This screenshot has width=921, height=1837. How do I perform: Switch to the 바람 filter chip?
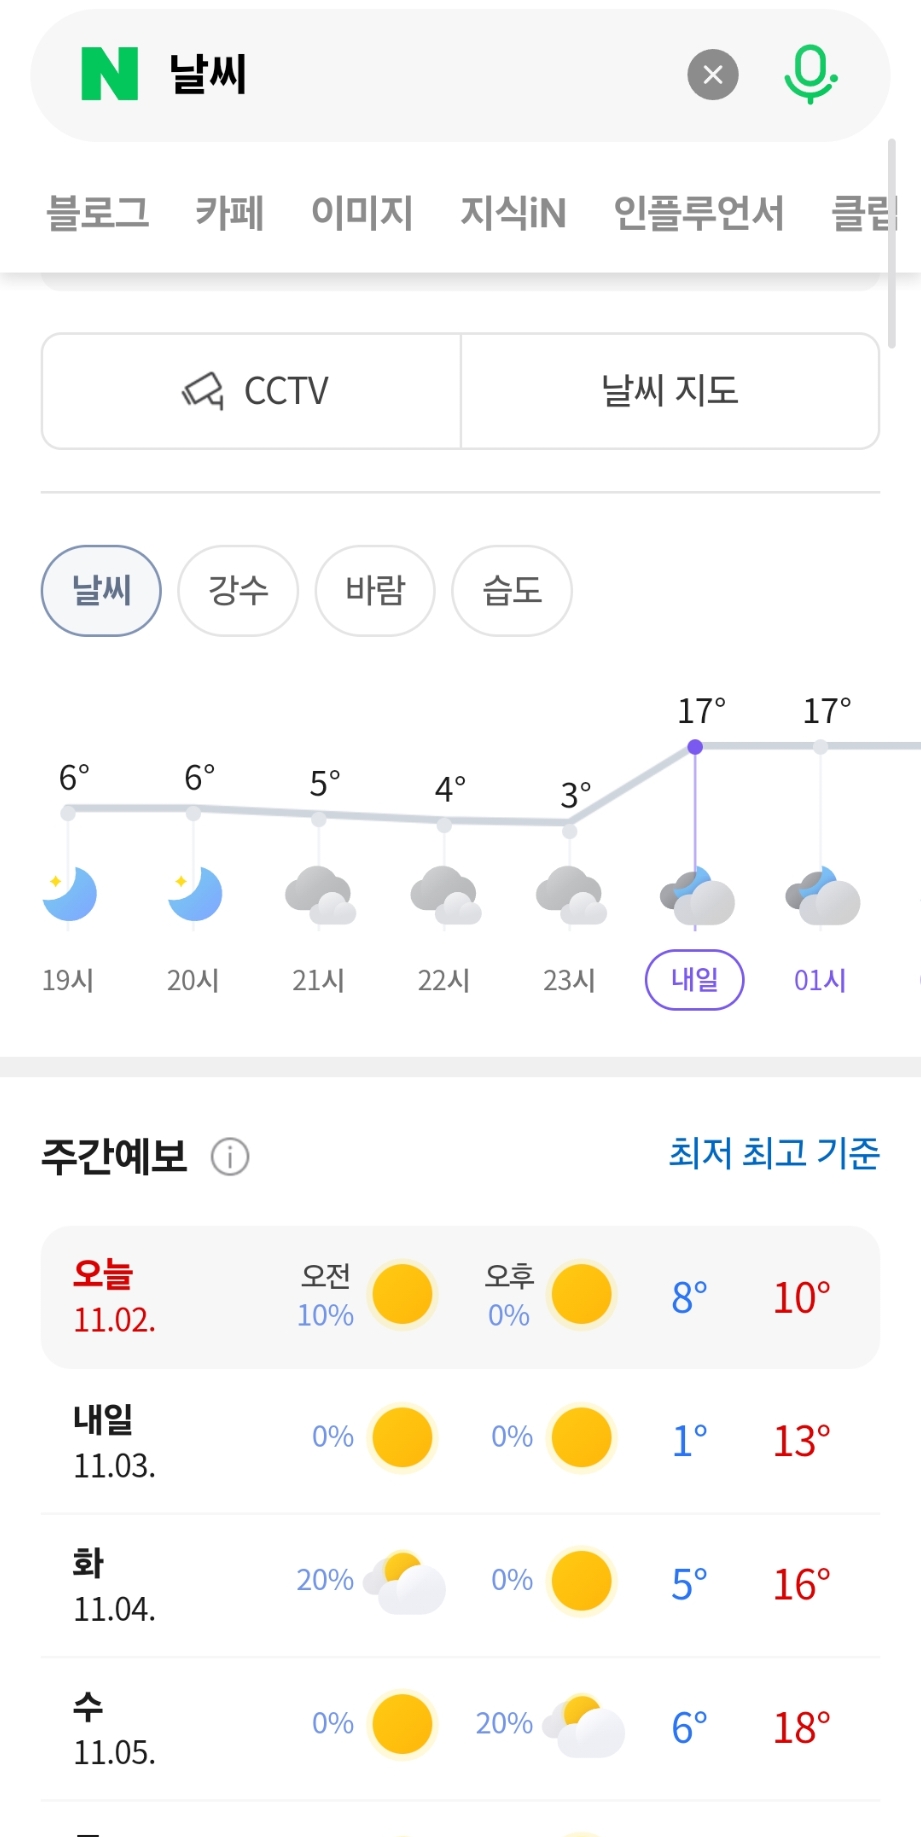pyautogui.click(x=375, y=591)
